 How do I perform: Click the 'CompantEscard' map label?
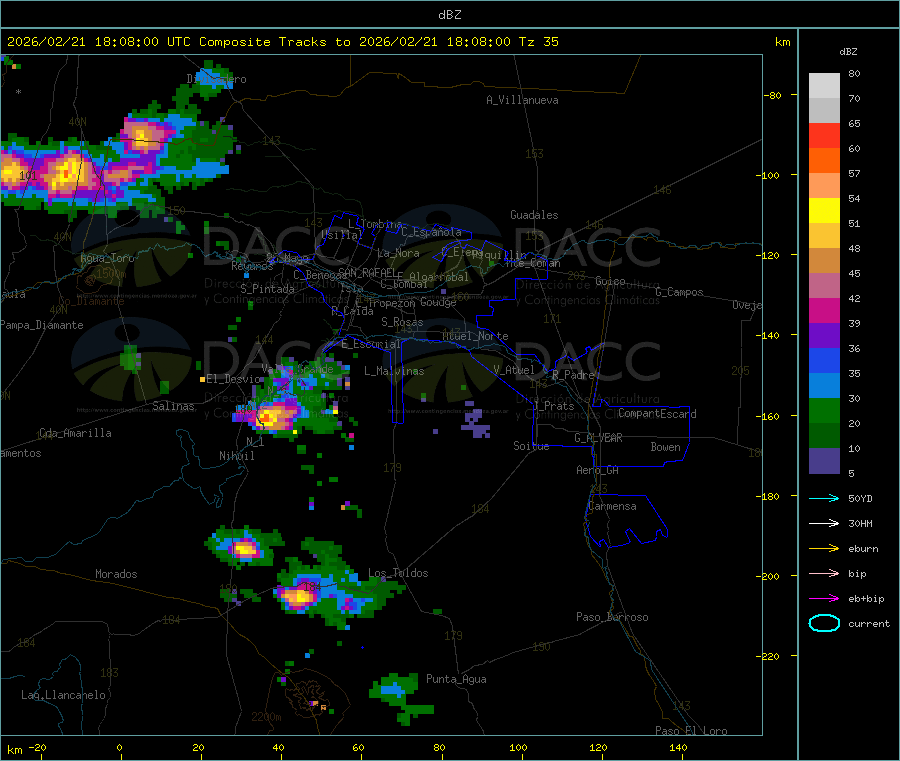[657, 414]
